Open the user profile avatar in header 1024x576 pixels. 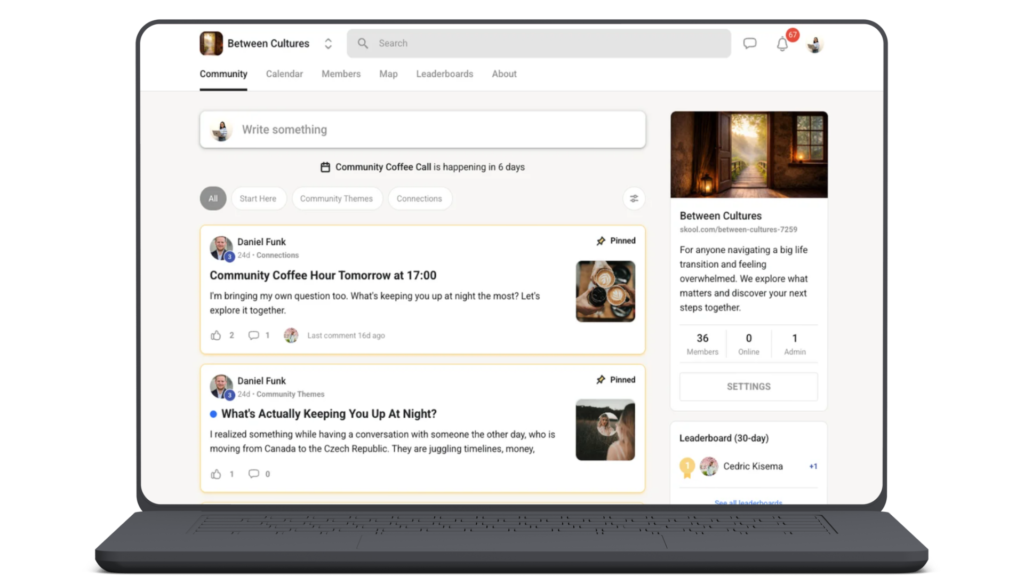tap(814, 44)
